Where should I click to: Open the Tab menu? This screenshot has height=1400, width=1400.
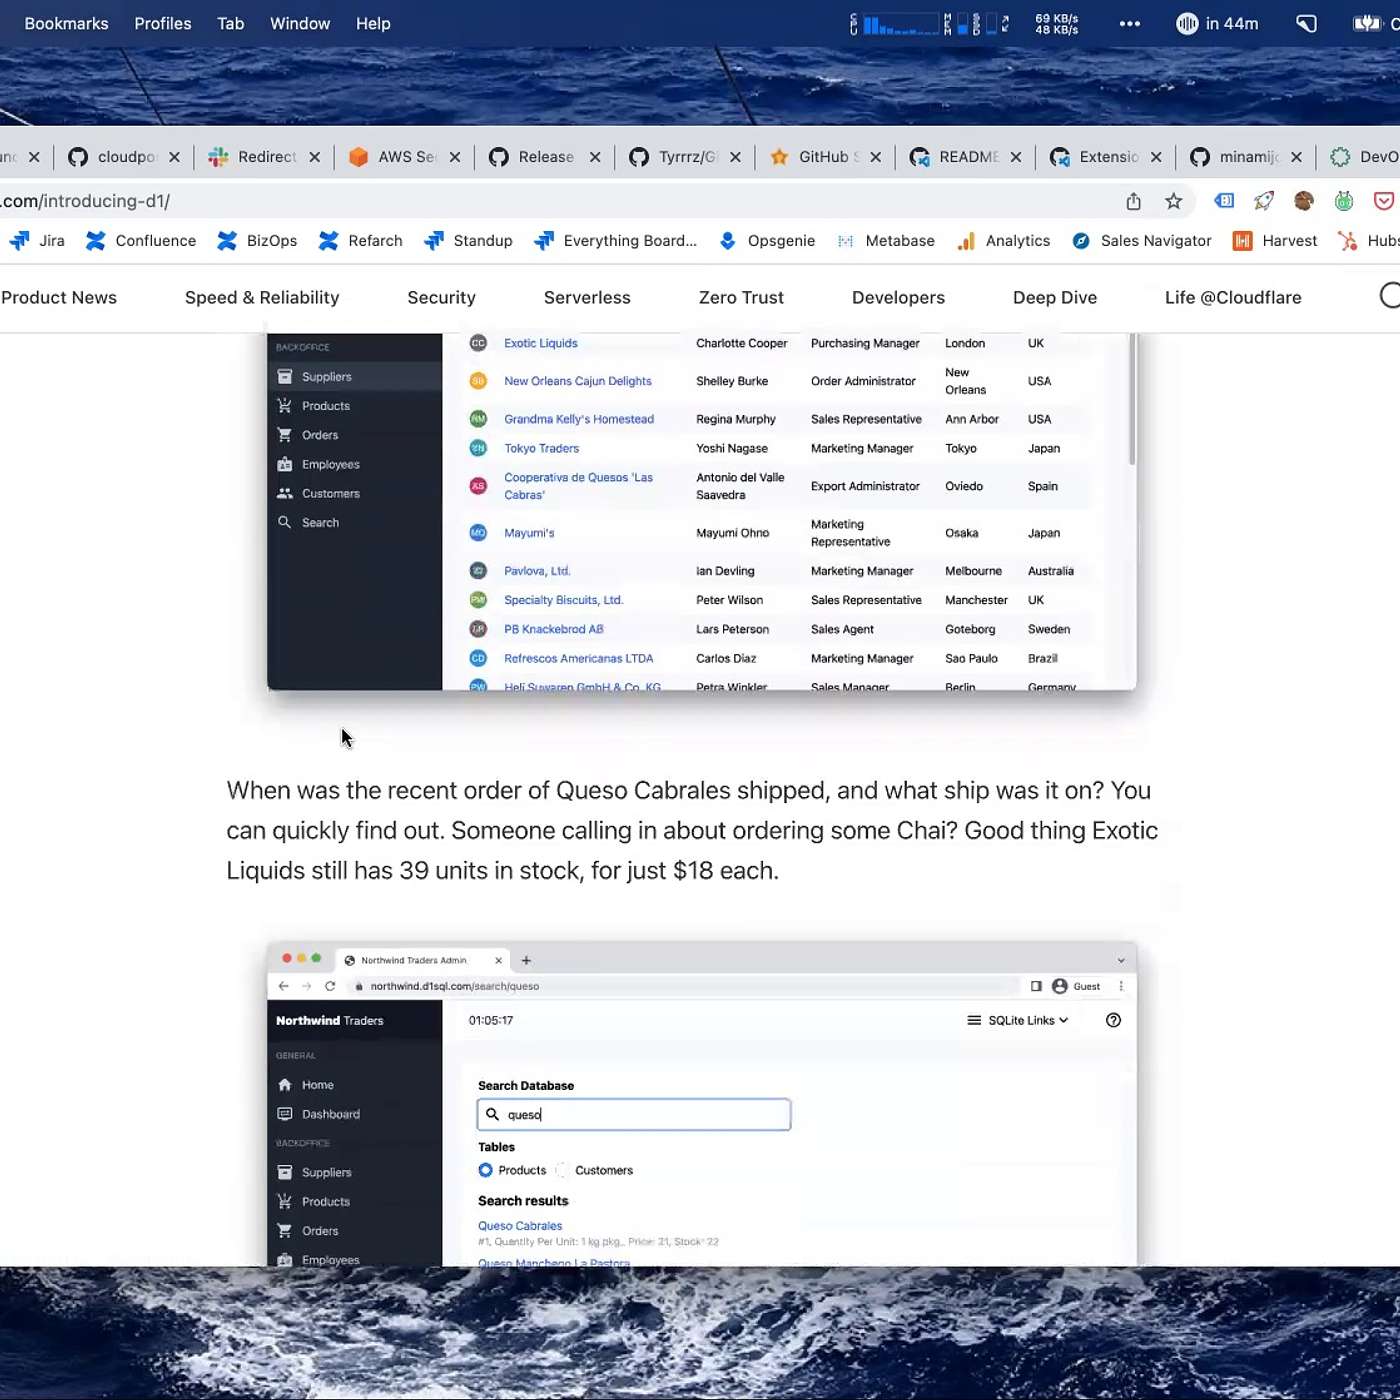tap(231, 24)
